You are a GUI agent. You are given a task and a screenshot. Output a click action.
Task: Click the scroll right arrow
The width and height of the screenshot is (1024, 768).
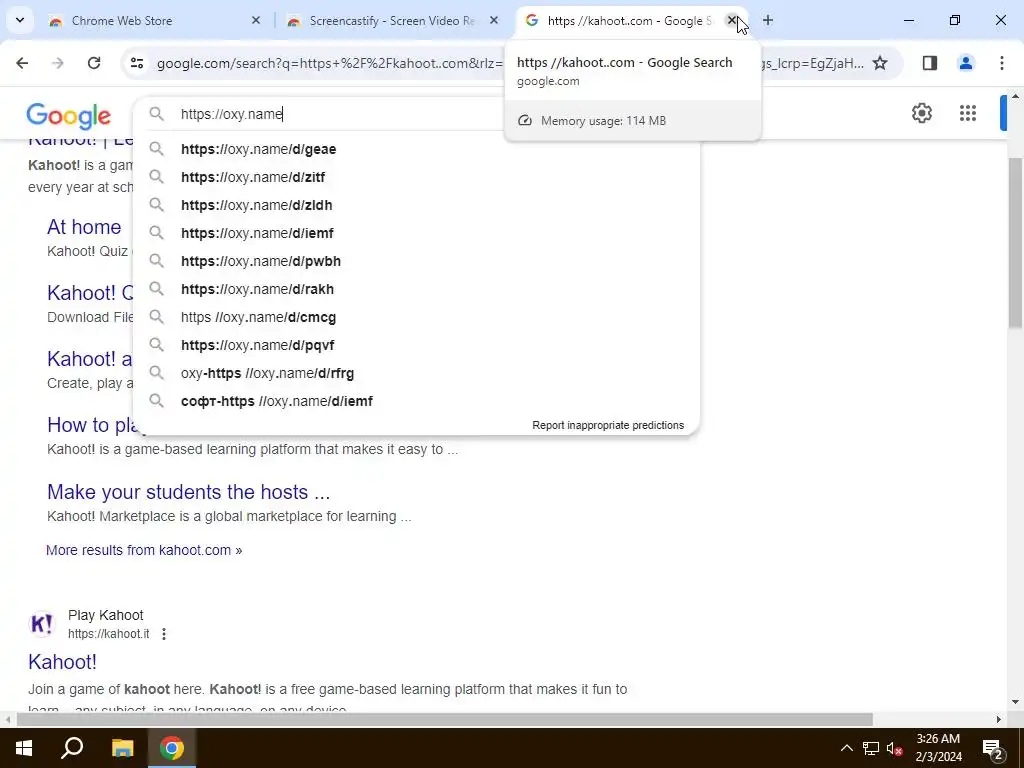point(999,720)
